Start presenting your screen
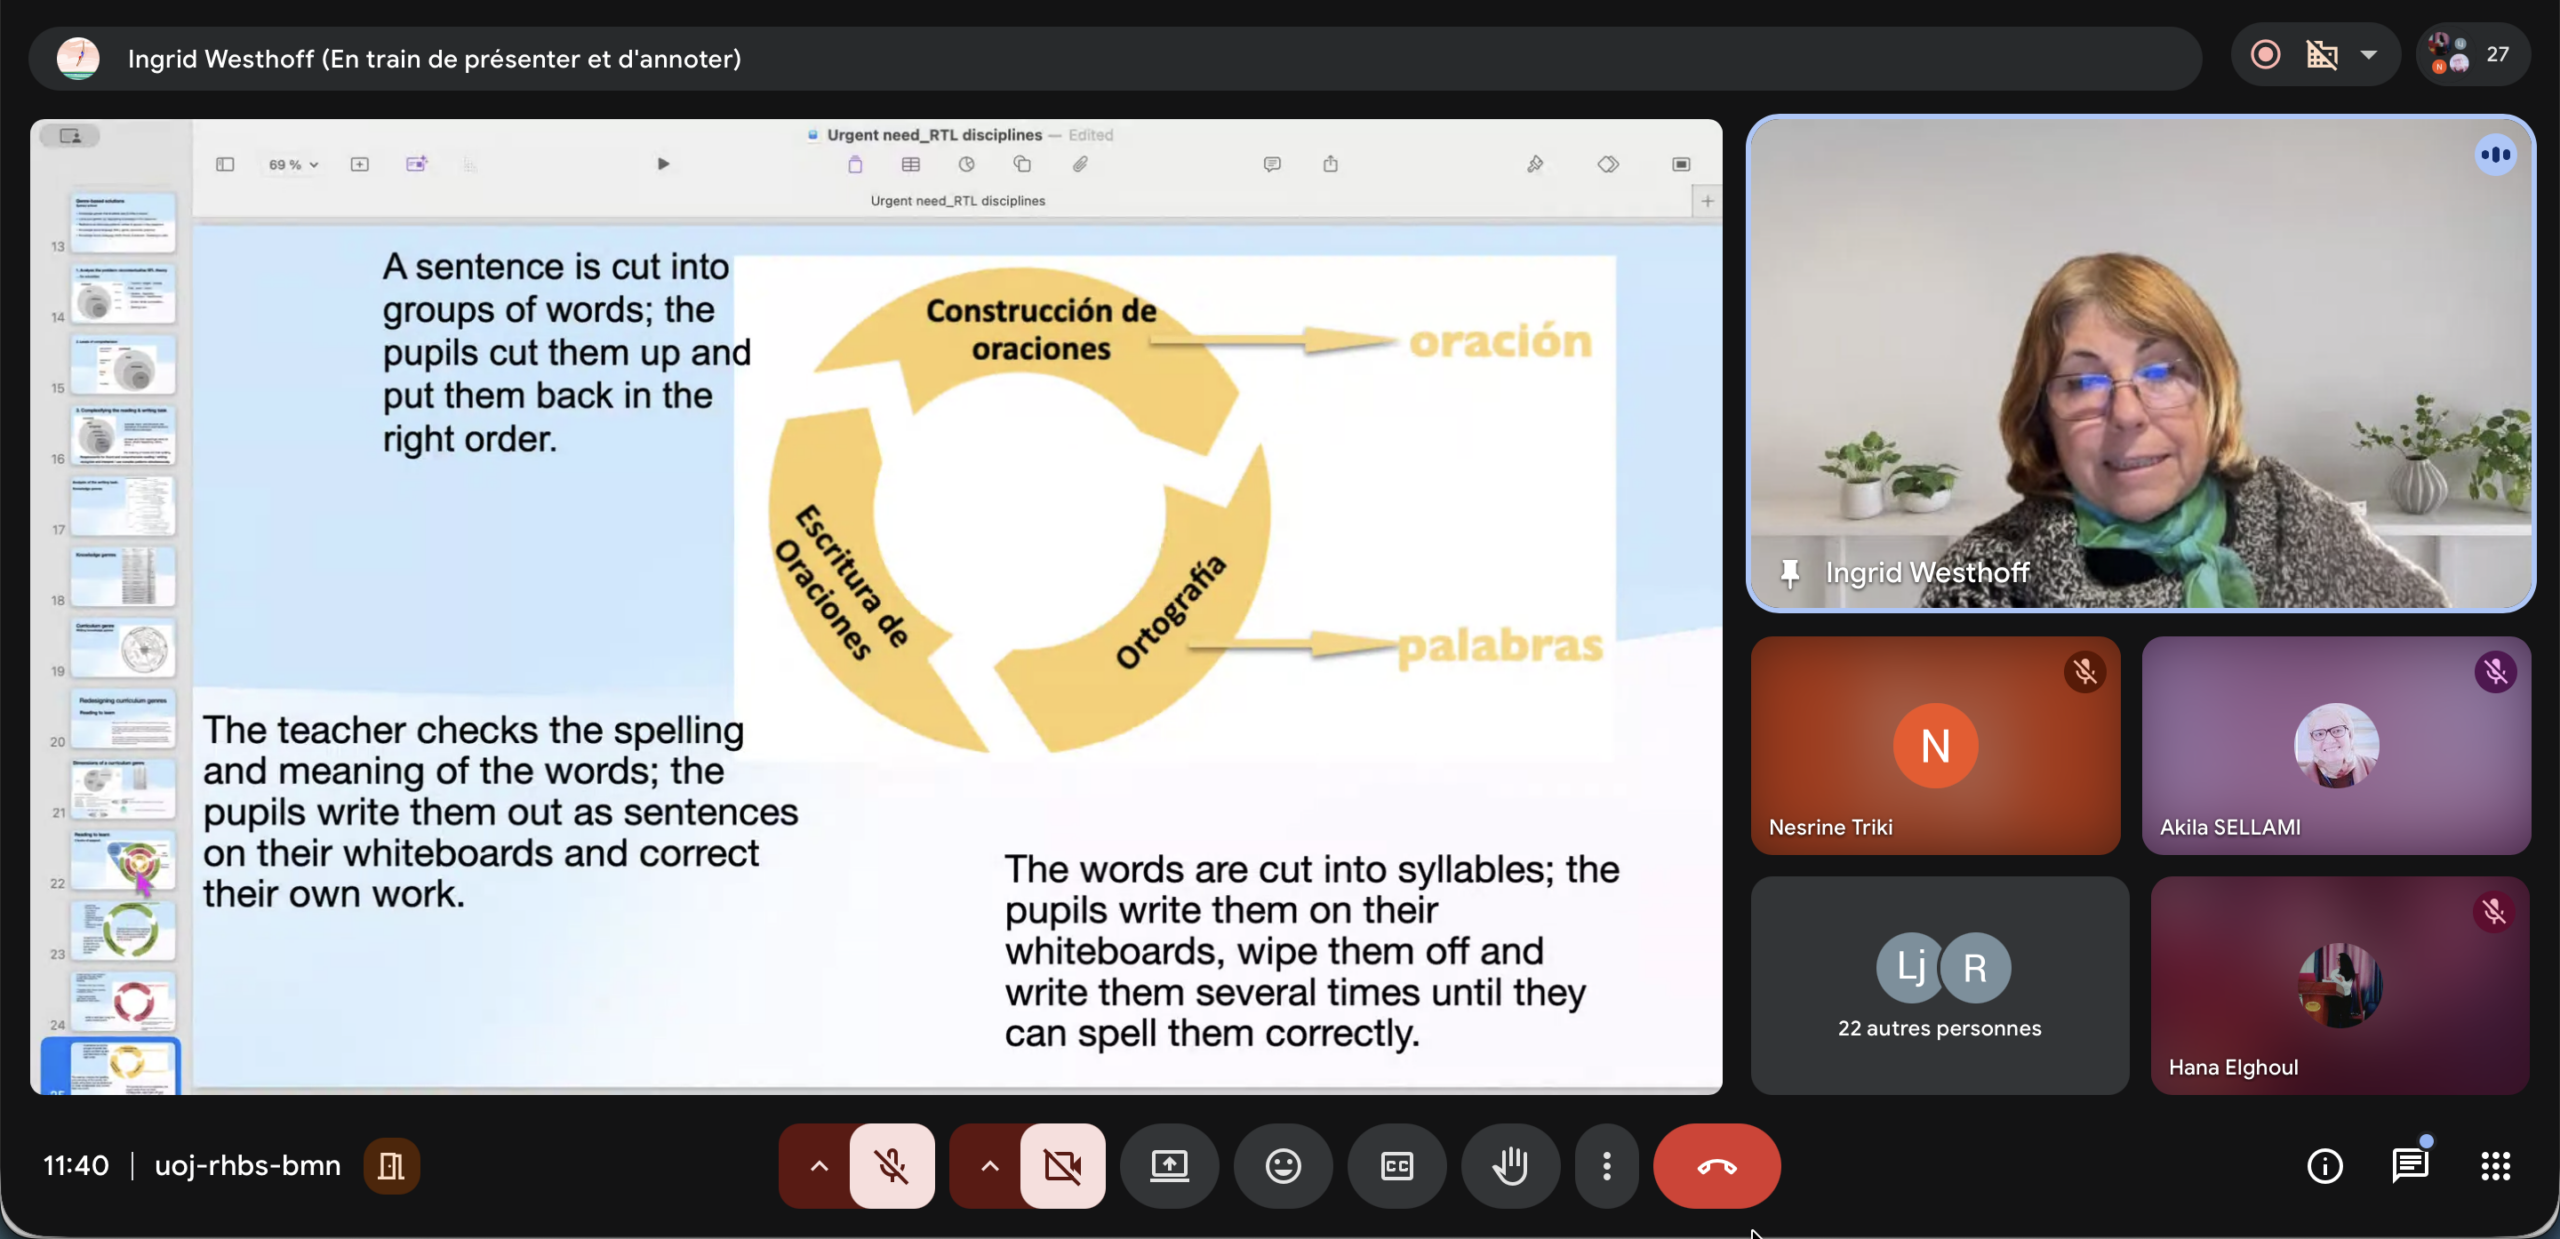Screen dimensions: 2560x1239 [x=1169, y=1166]
